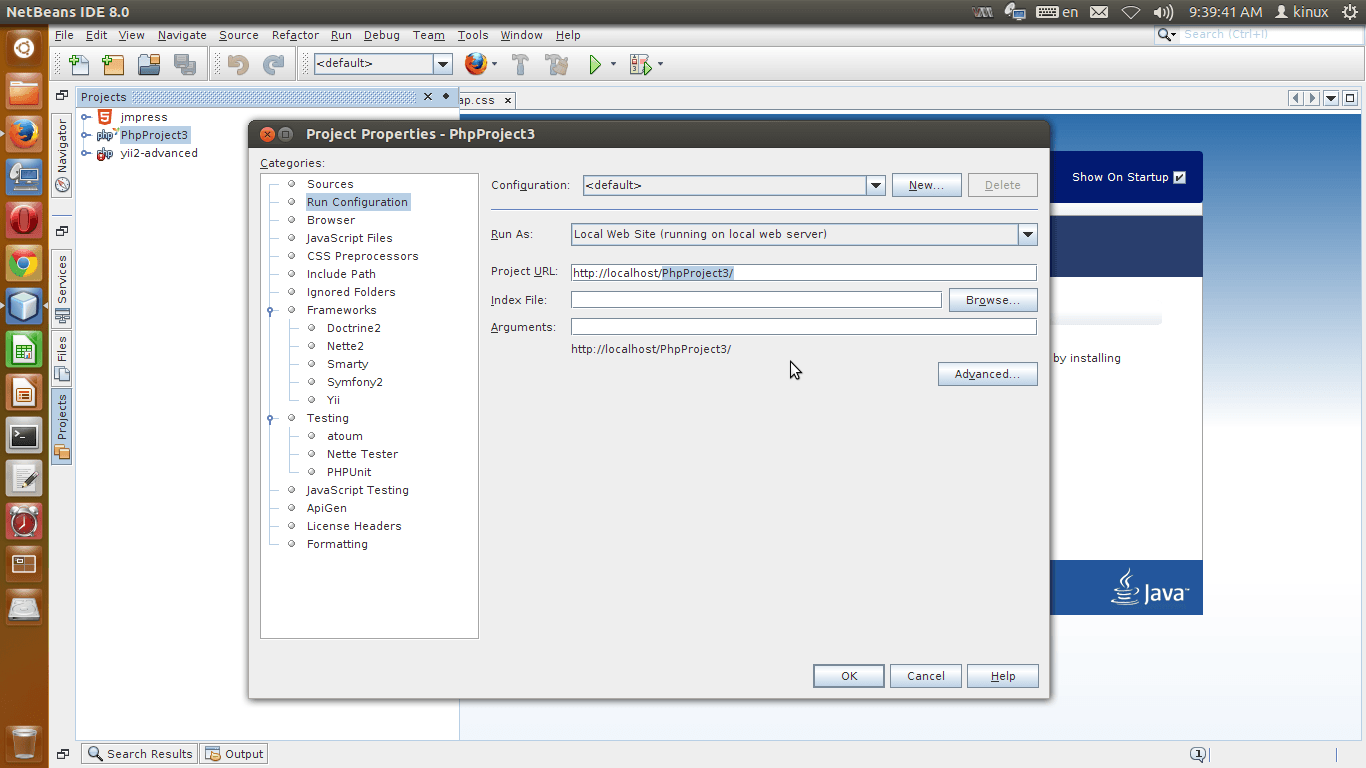Open the Trash icon in the launcher
The height and width of the screenshot is (768, 1366).
[25, 744]
